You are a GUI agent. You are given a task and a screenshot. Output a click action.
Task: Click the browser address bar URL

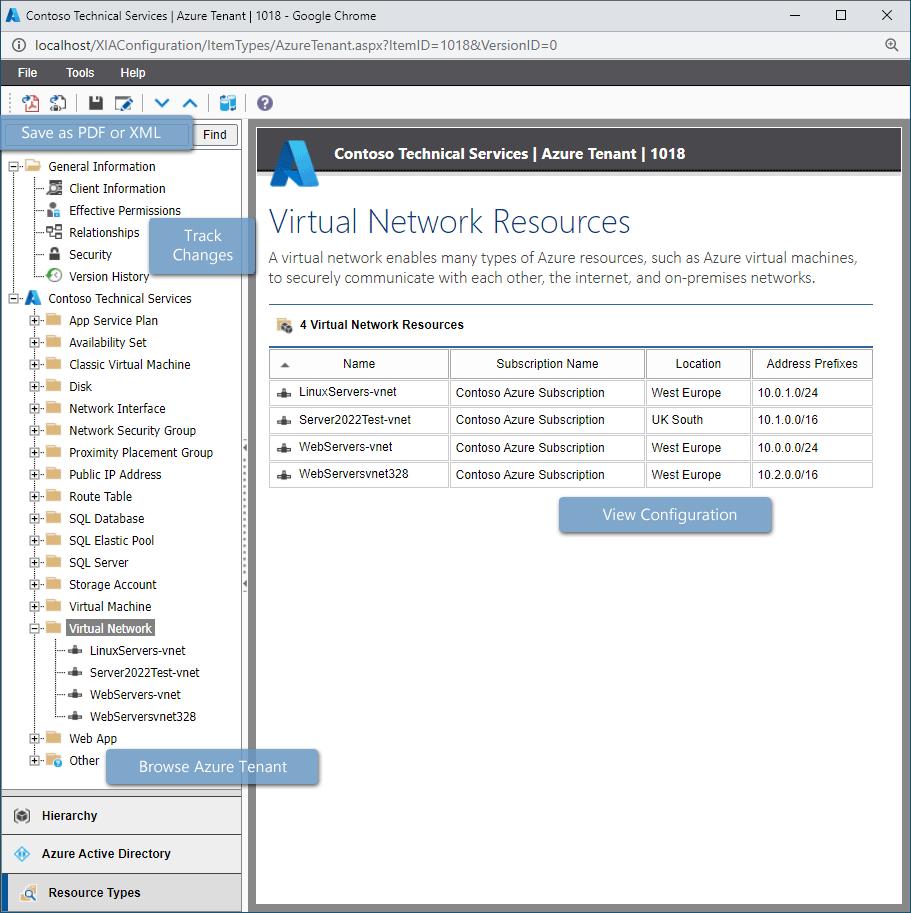pos(296,45)
